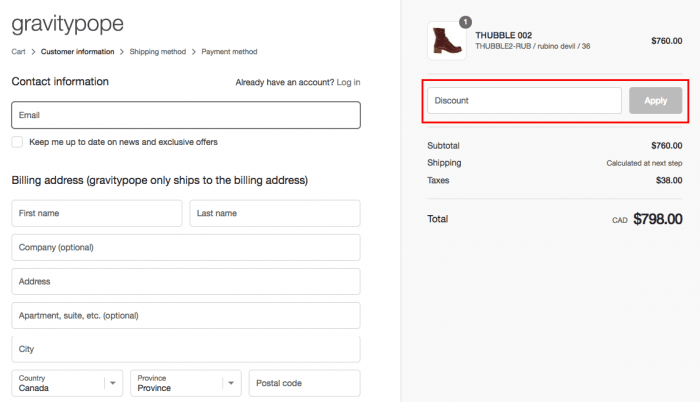The width and height of the screenshot is (700, 402).
Task: Focus the Email input field
Action: tap(186, 115)
